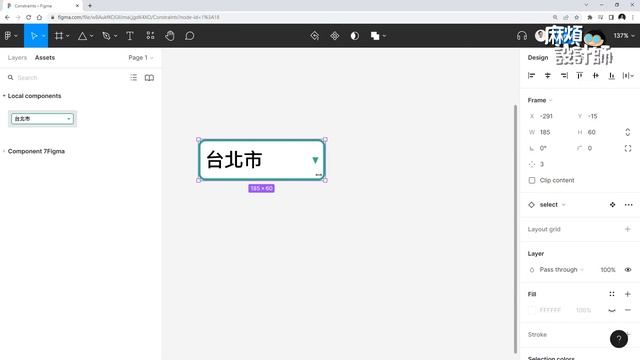This screenshot has width=640, height=360.
Task: Edit the width field 185
Action: (549, 132)
